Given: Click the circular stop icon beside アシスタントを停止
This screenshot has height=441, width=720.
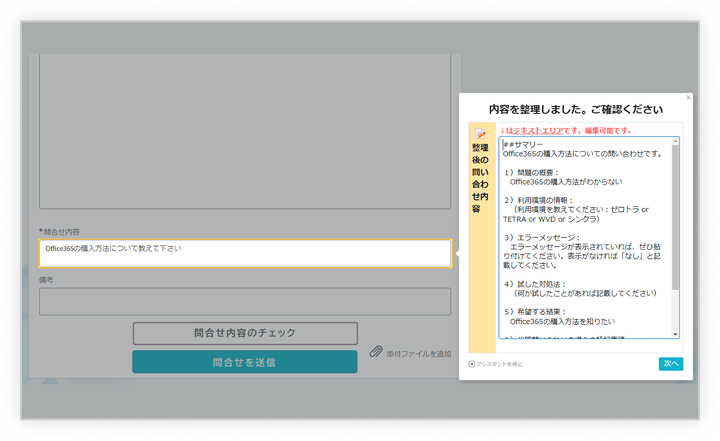Looking at the screenshot, I should pyautogui.click(x=472, y=363).
